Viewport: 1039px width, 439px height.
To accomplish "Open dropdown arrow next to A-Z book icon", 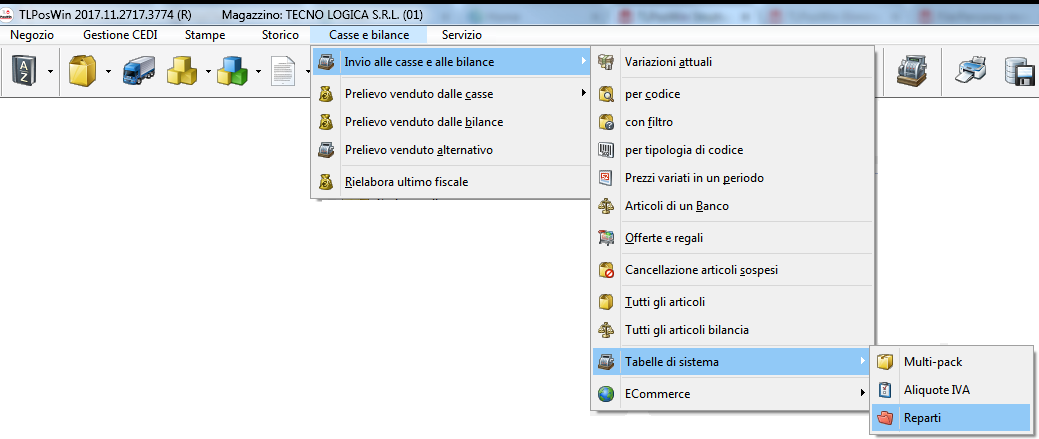I will tap(48, 72).
